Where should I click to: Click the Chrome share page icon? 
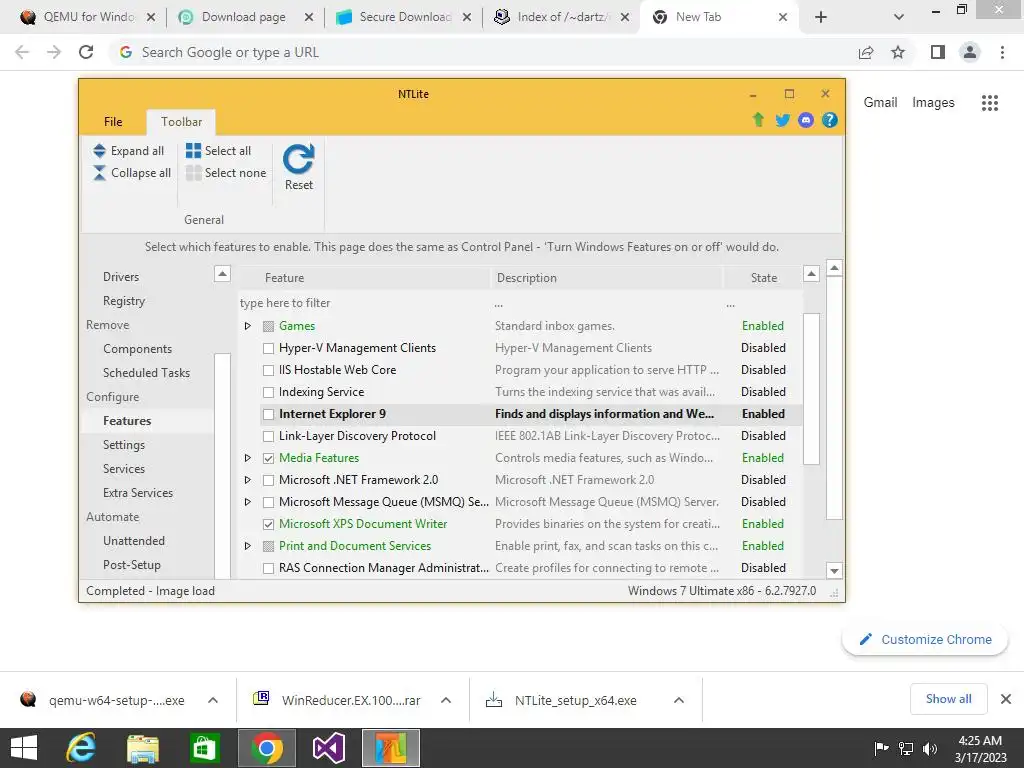(x=866, y=52)
